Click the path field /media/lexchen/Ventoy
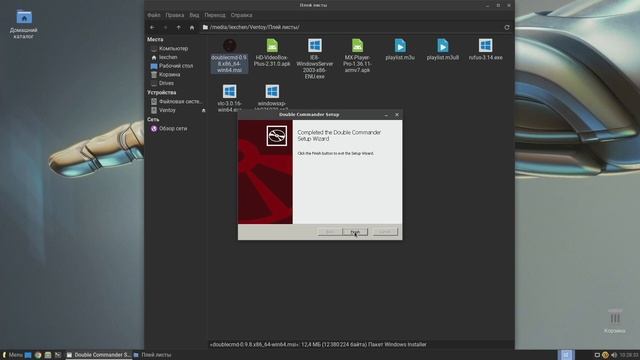The width and height of the screenshot is (640, 360). pos(351,27)
